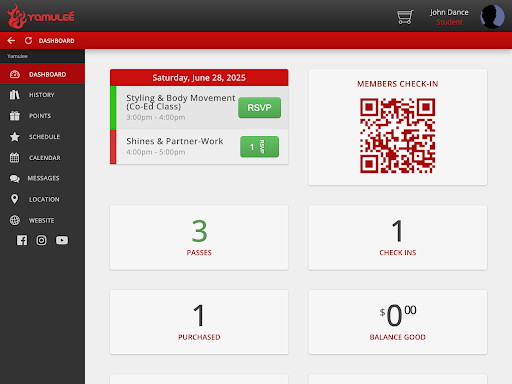Click the Calendar icon in sidebar
This screenshot has height=384, width=512.
14,157
